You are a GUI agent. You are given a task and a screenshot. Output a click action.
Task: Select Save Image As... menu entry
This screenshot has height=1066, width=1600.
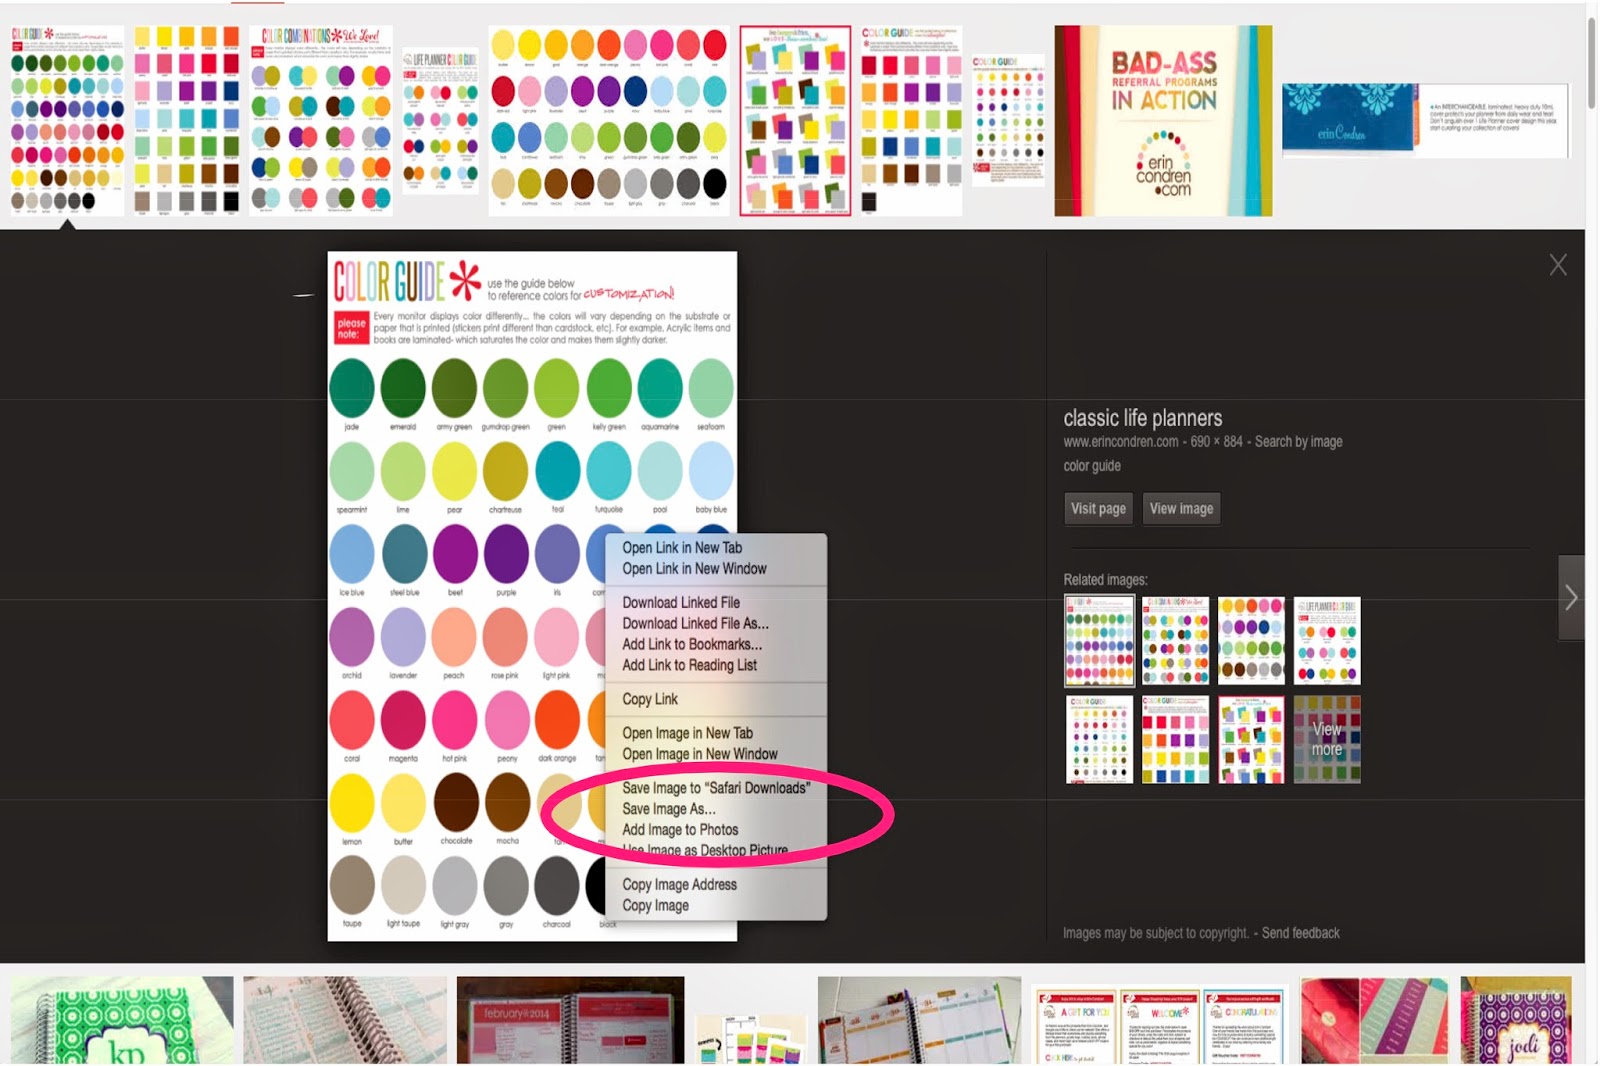pos(668,809)
